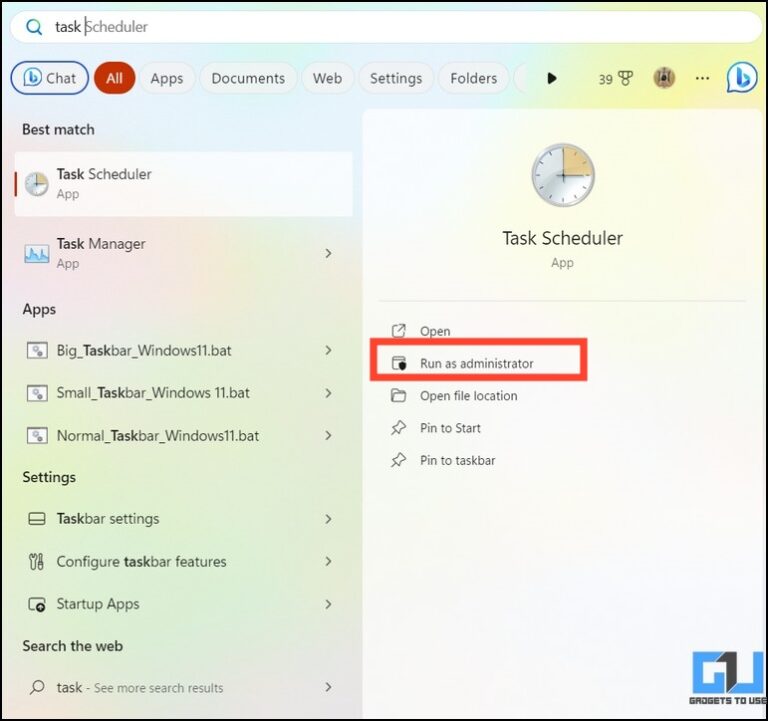Open Taskbar settings result

point(108,519)
